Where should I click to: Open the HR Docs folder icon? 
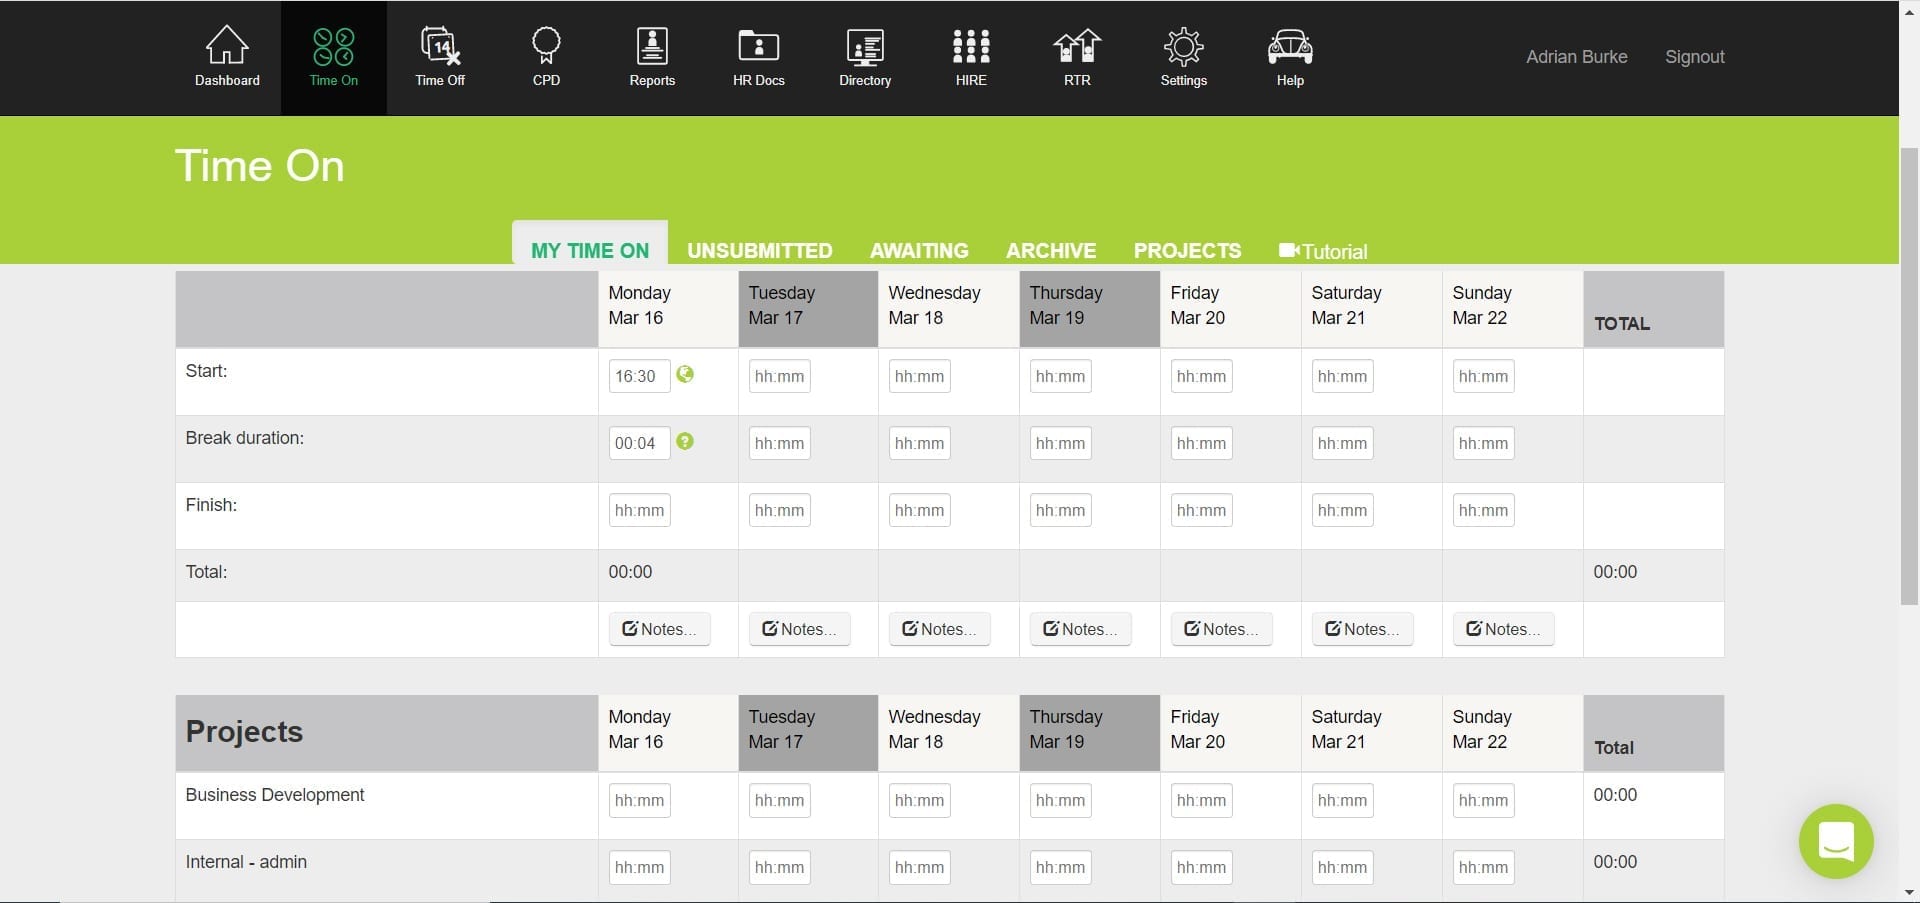coord(758,45)
